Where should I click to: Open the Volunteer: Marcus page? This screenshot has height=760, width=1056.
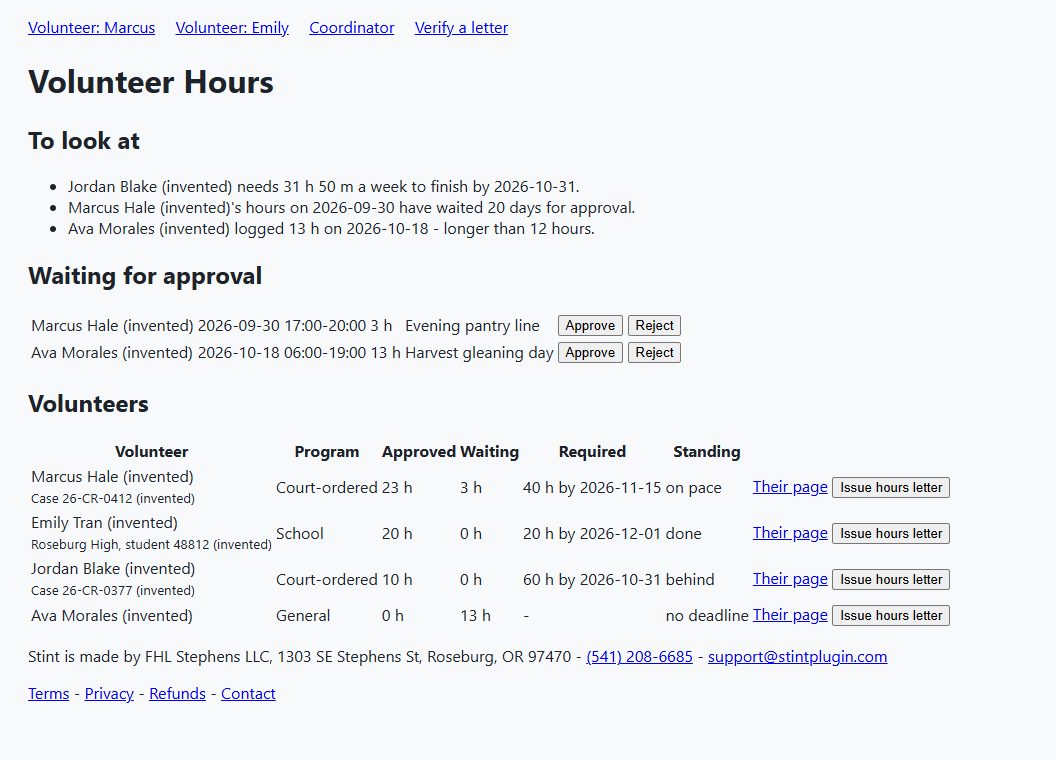pyautogui.click(x=92, y=28)
